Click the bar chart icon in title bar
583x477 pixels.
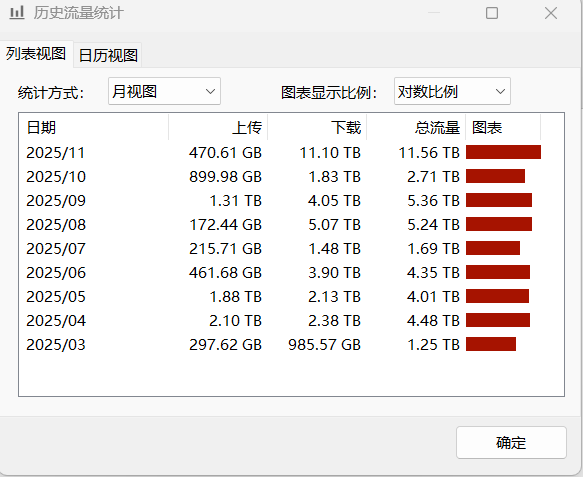click(x=17, y=13)
